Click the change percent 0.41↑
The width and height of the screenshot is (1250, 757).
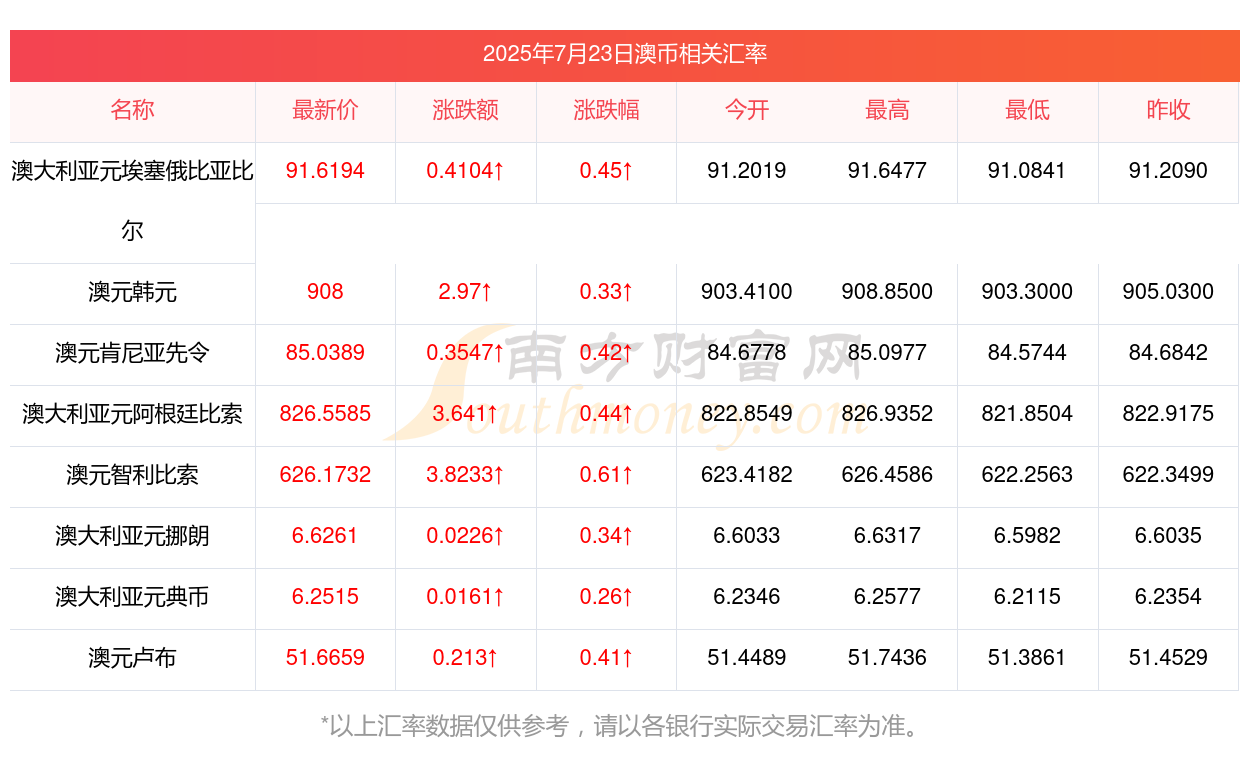click(x=606, y=658)
